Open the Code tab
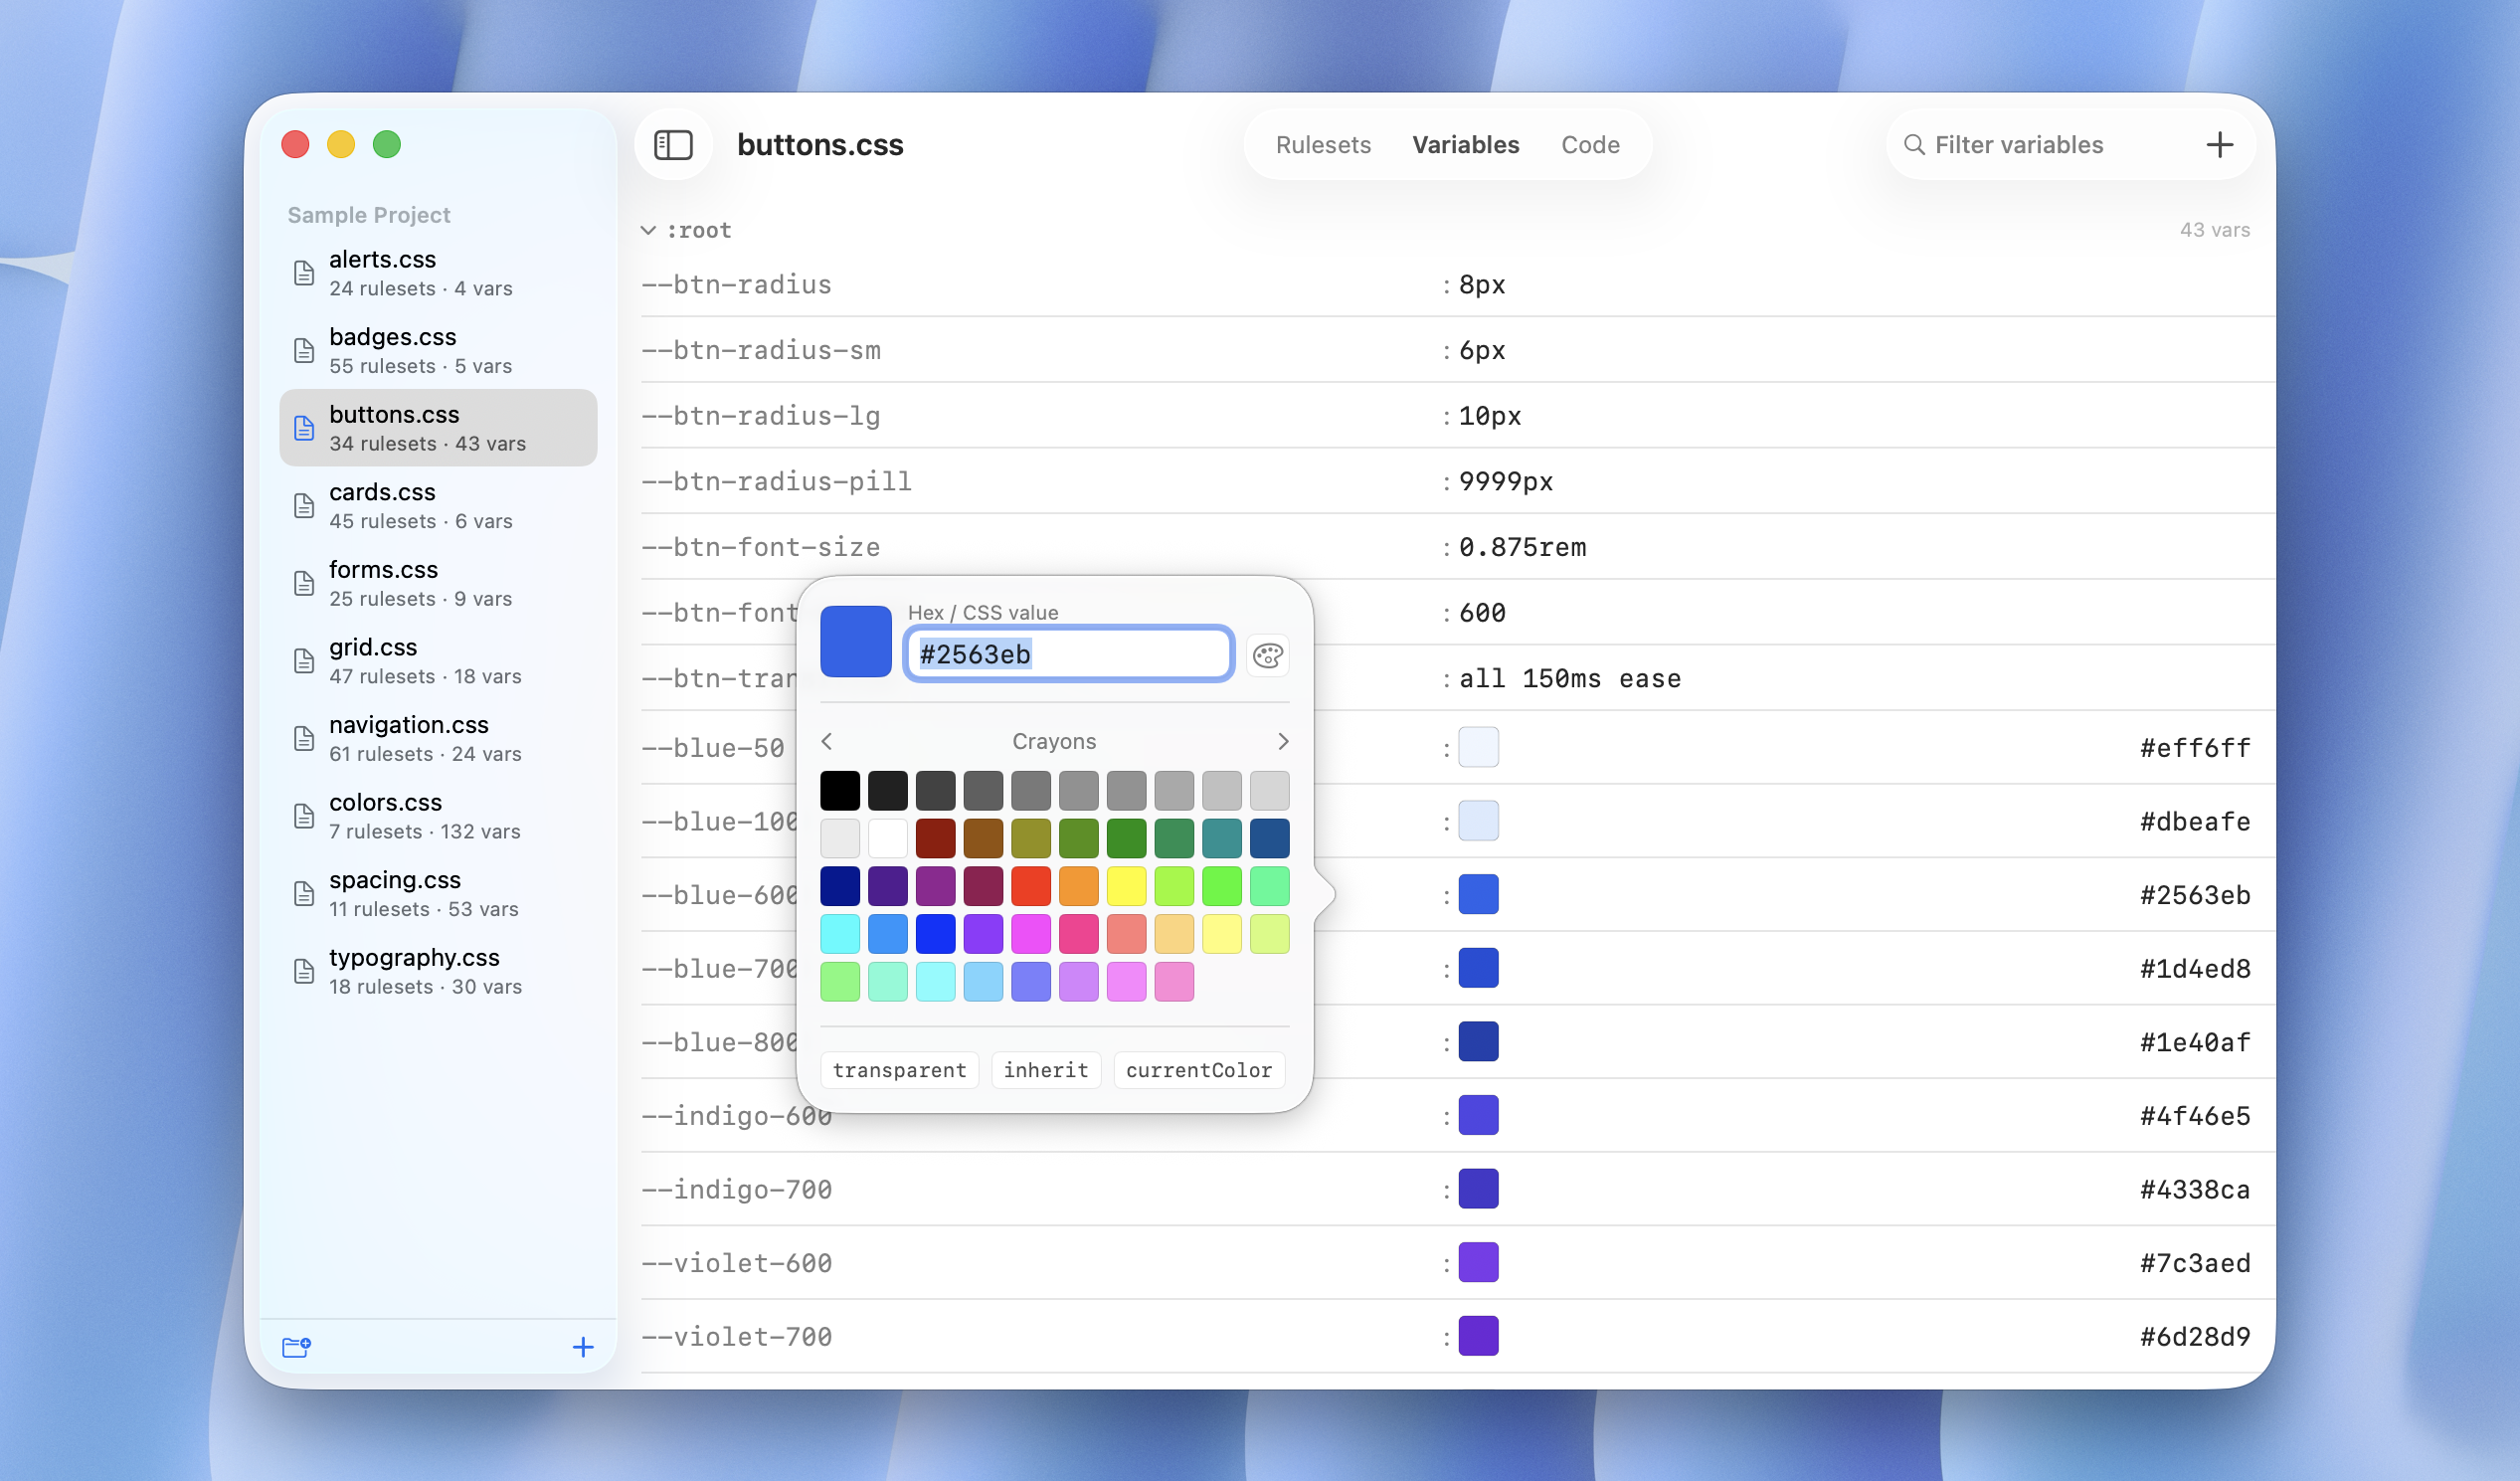This screenshot has height=1481, width=2520. click(x=1589, y=145)
